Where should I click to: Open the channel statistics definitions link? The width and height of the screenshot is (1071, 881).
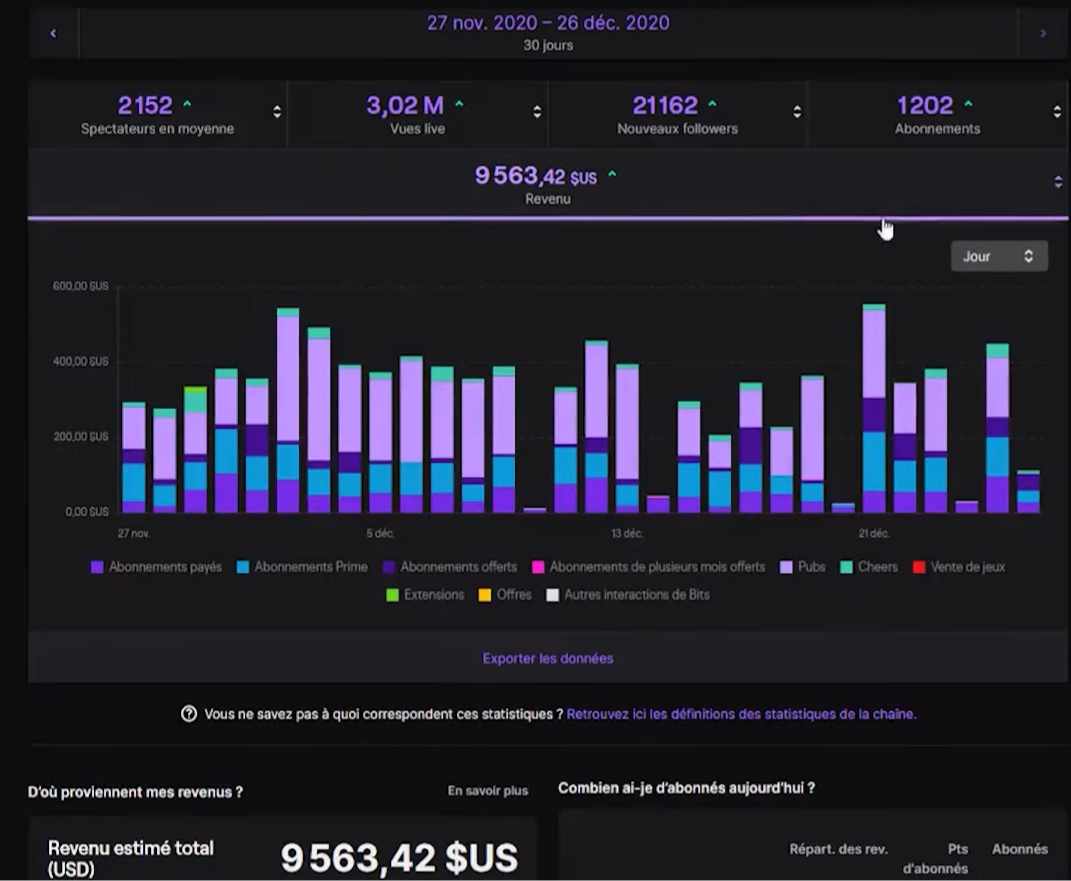pos(741,714)
